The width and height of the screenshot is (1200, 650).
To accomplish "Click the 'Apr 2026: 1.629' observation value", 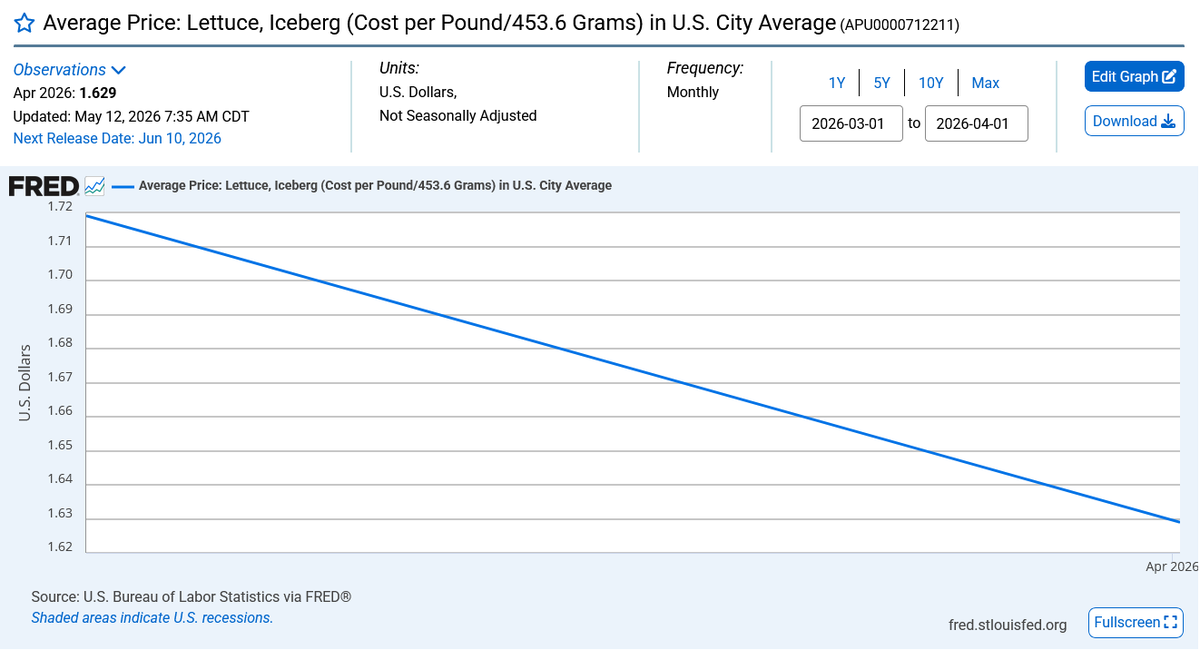I will [65, 93].
